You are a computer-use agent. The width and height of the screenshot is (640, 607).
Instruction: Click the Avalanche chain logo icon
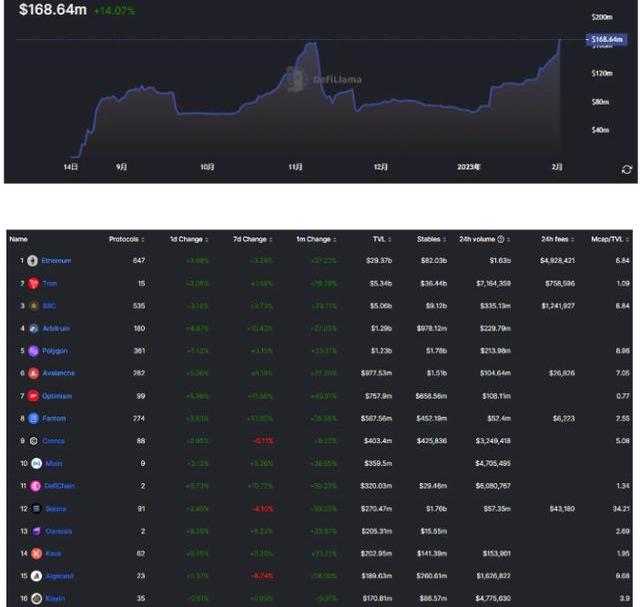33,373
